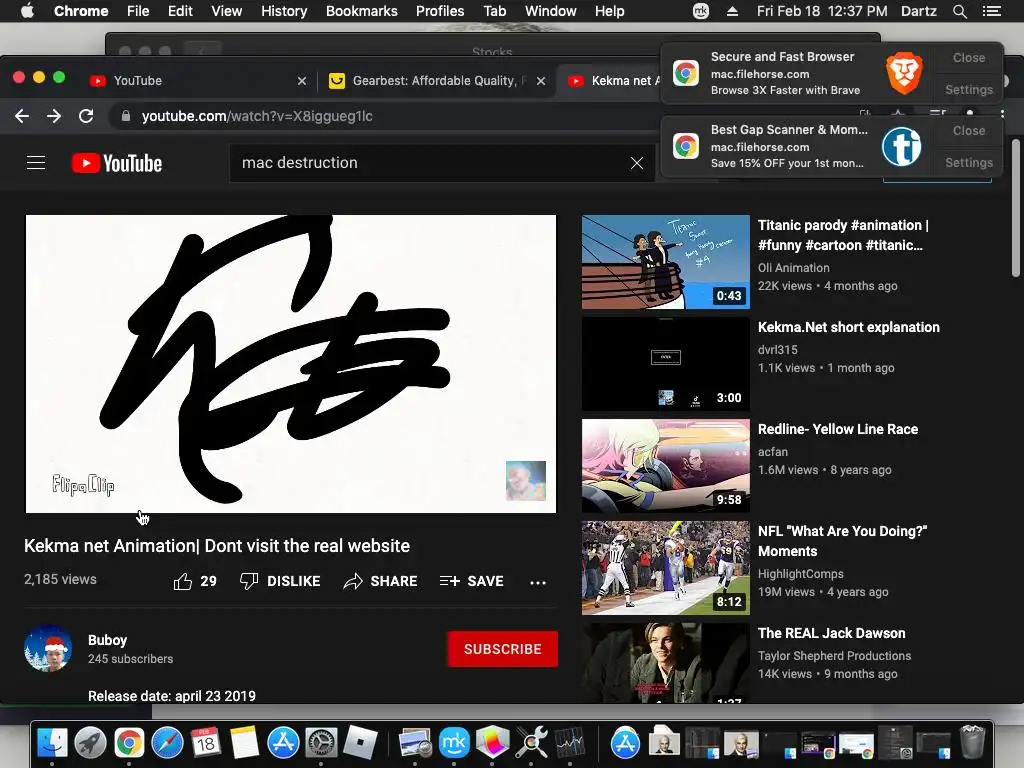Reload the current page
The image size is (1024, 768).
[86, 116]
